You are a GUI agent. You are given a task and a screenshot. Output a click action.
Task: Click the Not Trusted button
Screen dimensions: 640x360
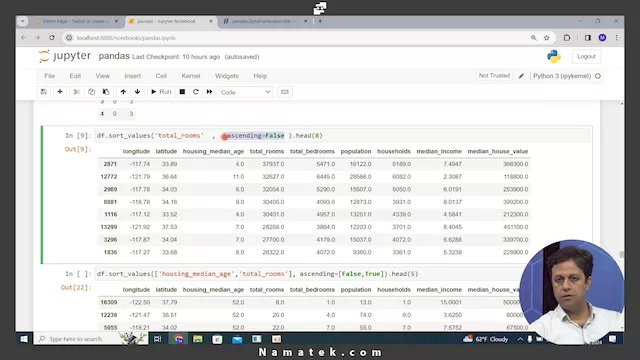[494, 76]
